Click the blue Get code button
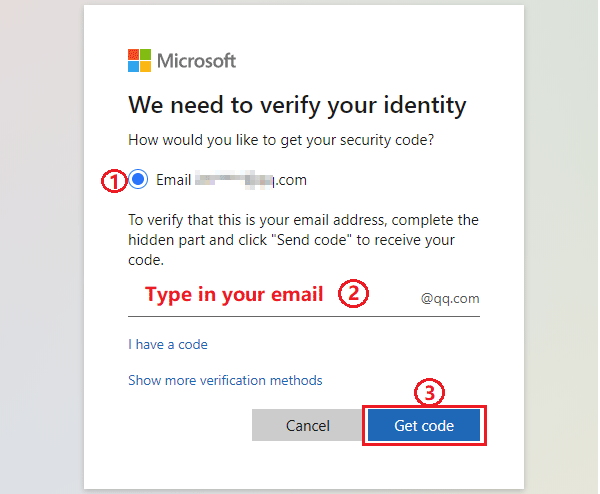This screenshot has width=600, height=494. click(424, 425)
